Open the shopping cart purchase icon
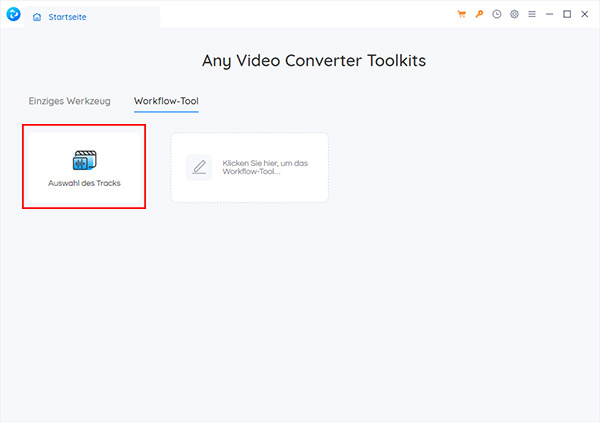Viewport: 600px width, 422px height. (462, 15)
